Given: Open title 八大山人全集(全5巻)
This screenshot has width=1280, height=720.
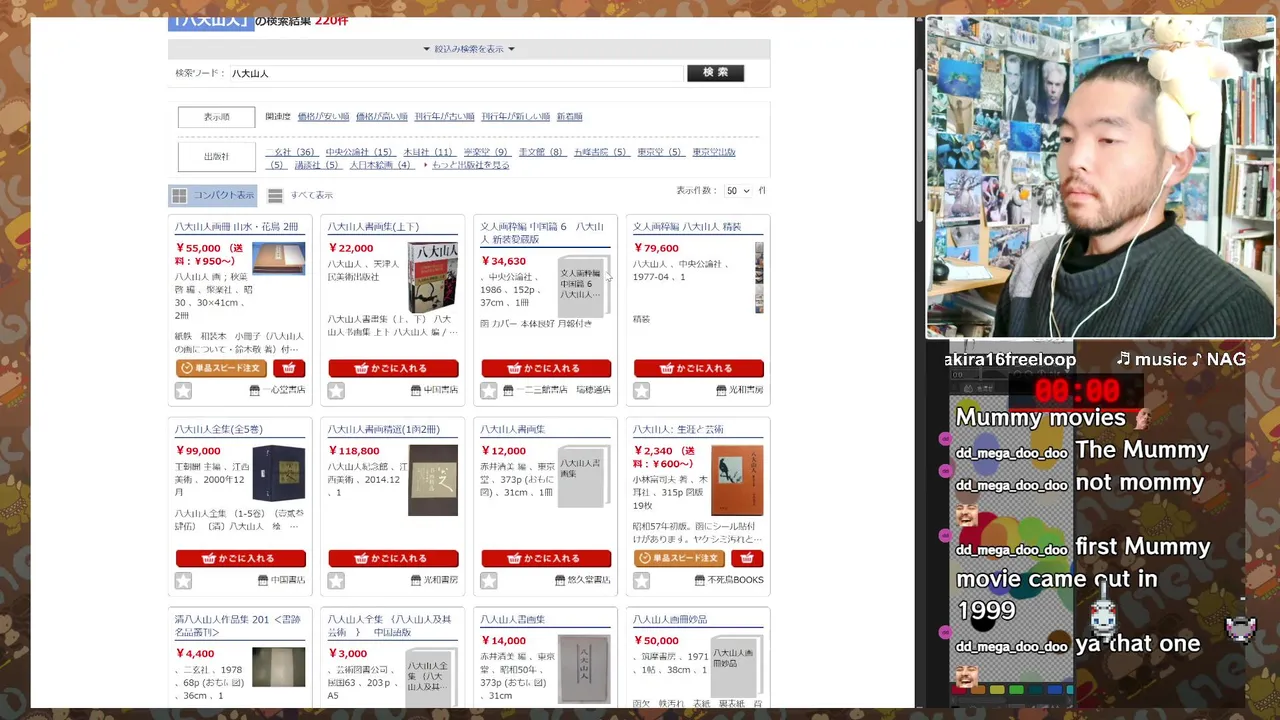Looking at the screenshot, I should point(219,429).
